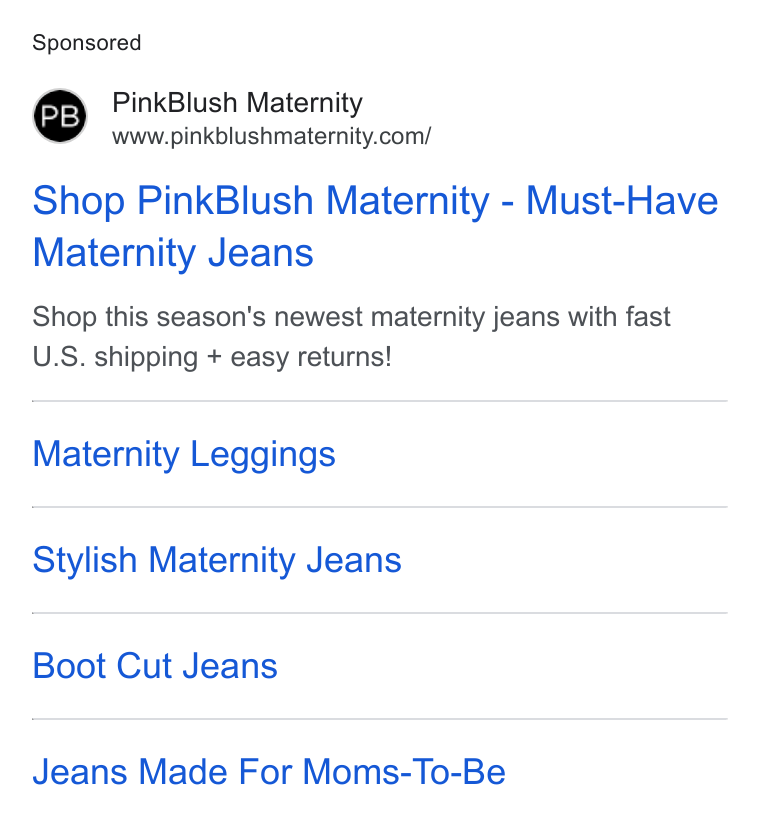760x824 pixels.
Task: Go to the Boot Cut Jeans link
Action: (x=155, y=666)
